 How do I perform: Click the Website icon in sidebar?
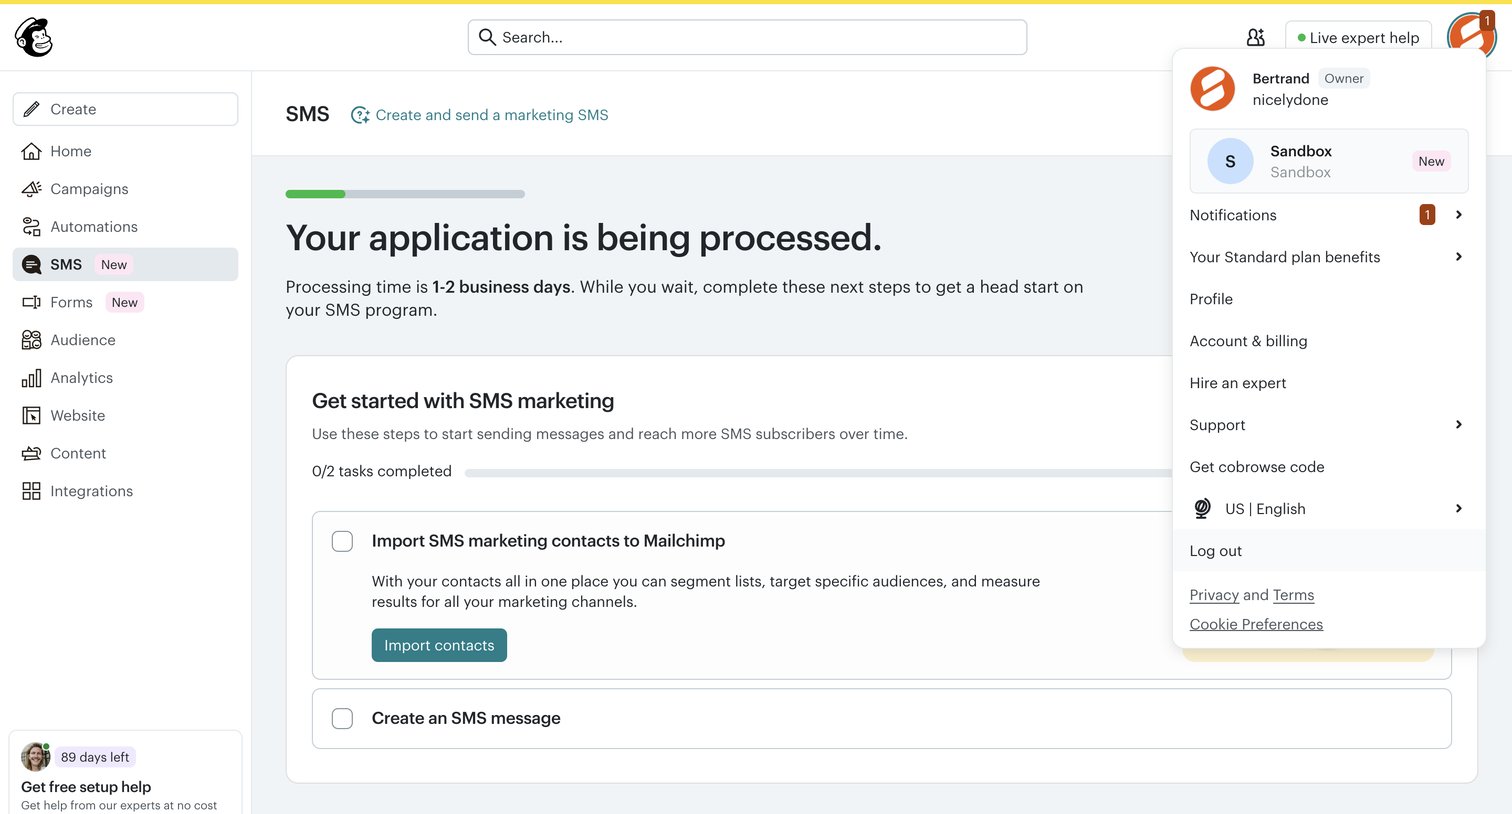point(32,416)
